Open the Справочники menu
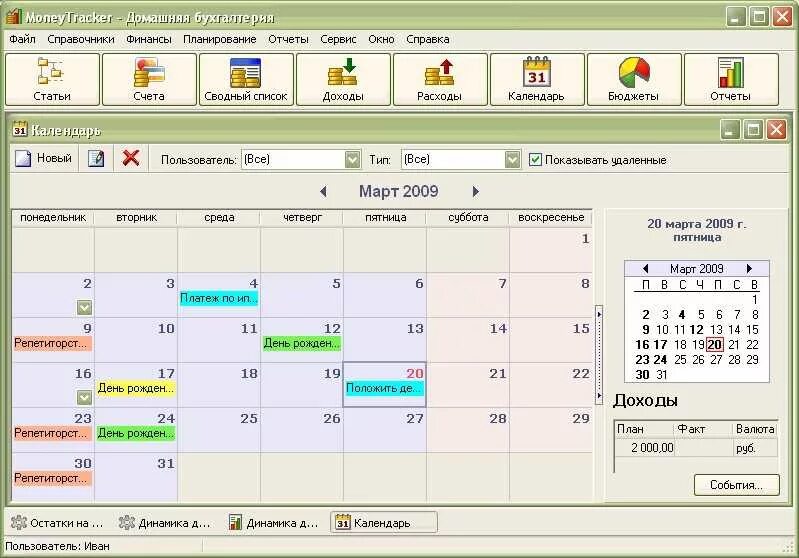This screenshot has height=558, width=799. pyautogui.click(x=81, y=39)
